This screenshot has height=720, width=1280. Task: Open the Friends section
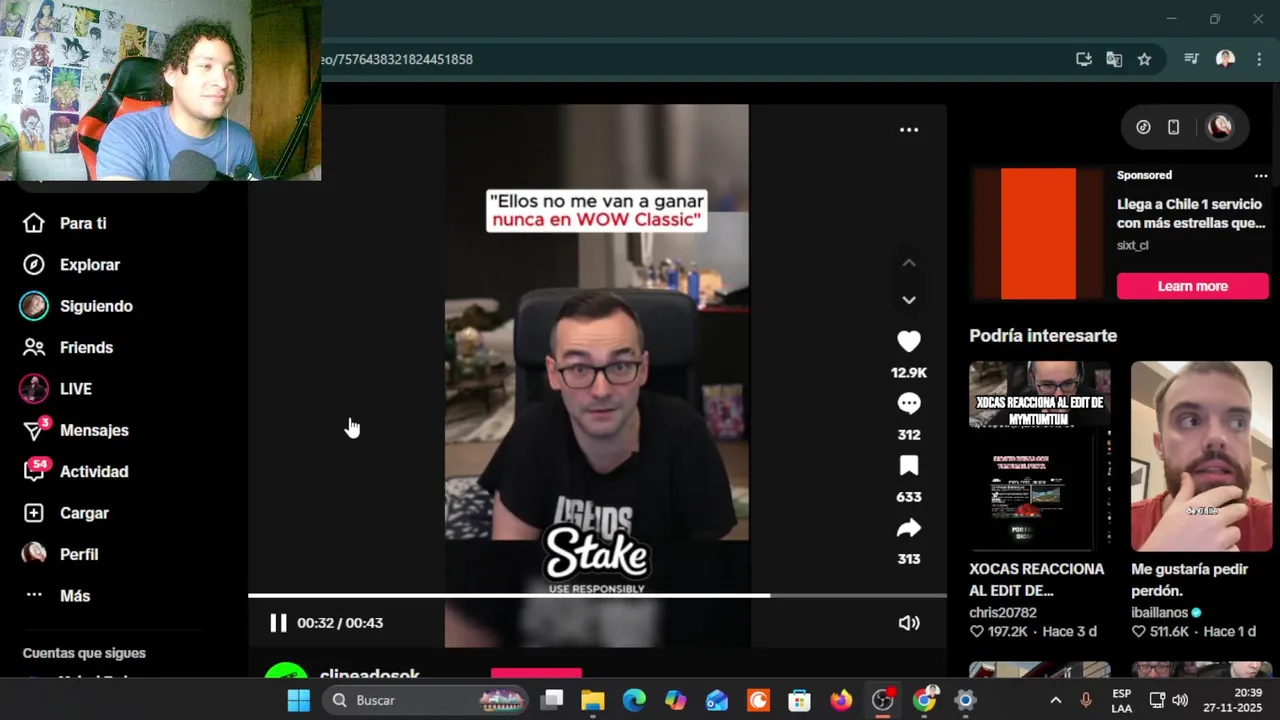point(68,347)
